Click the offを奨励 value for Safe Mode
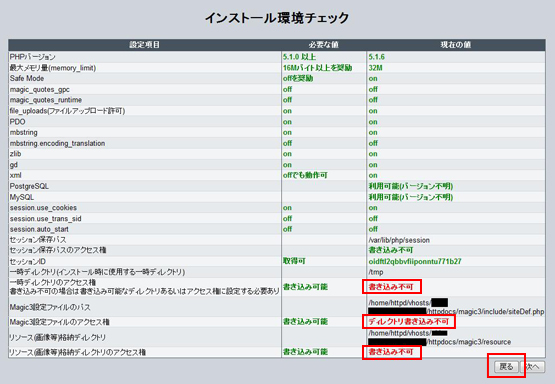Viewport: 555px width, 384px height. (298, 79)
